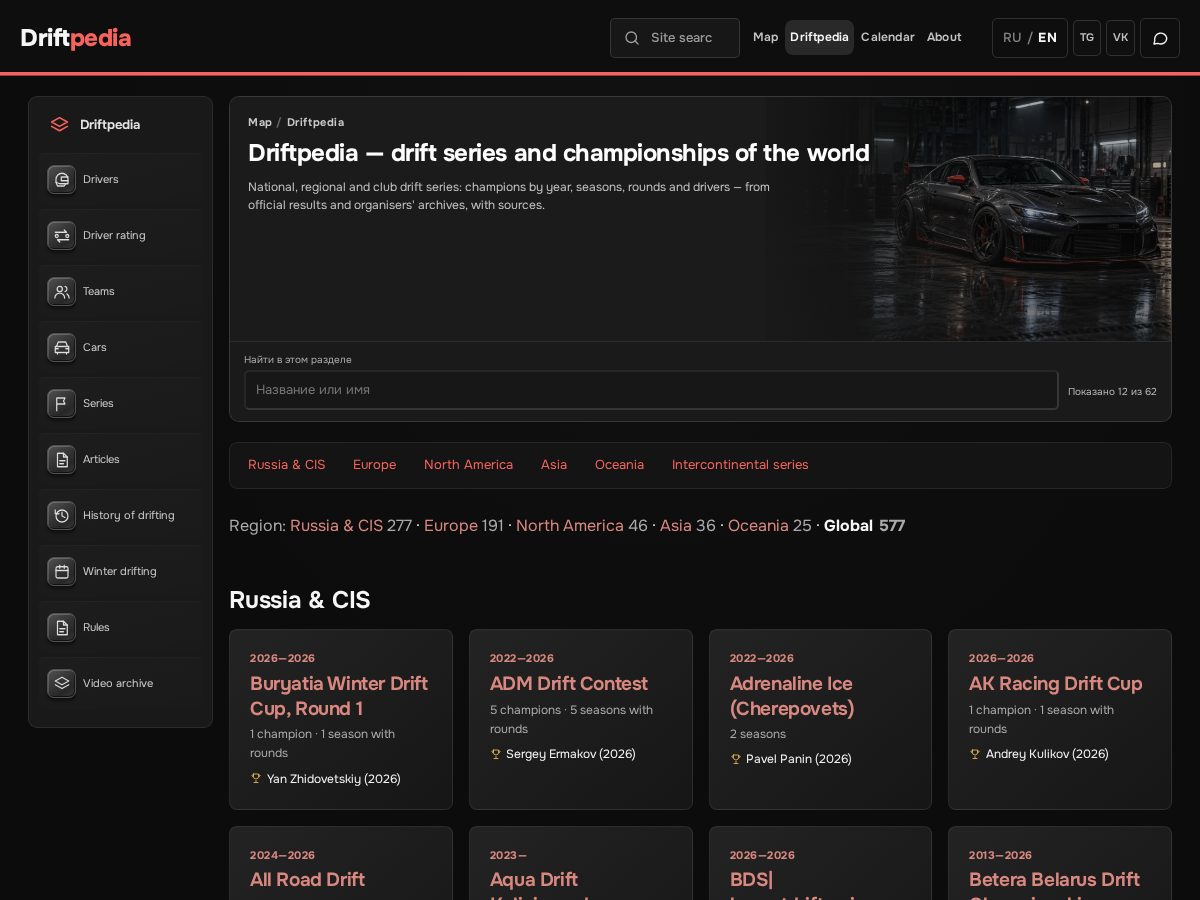Select the North America filter tab
The height and width of the screenshot is (900, 1200).
[x=468, y=465]
